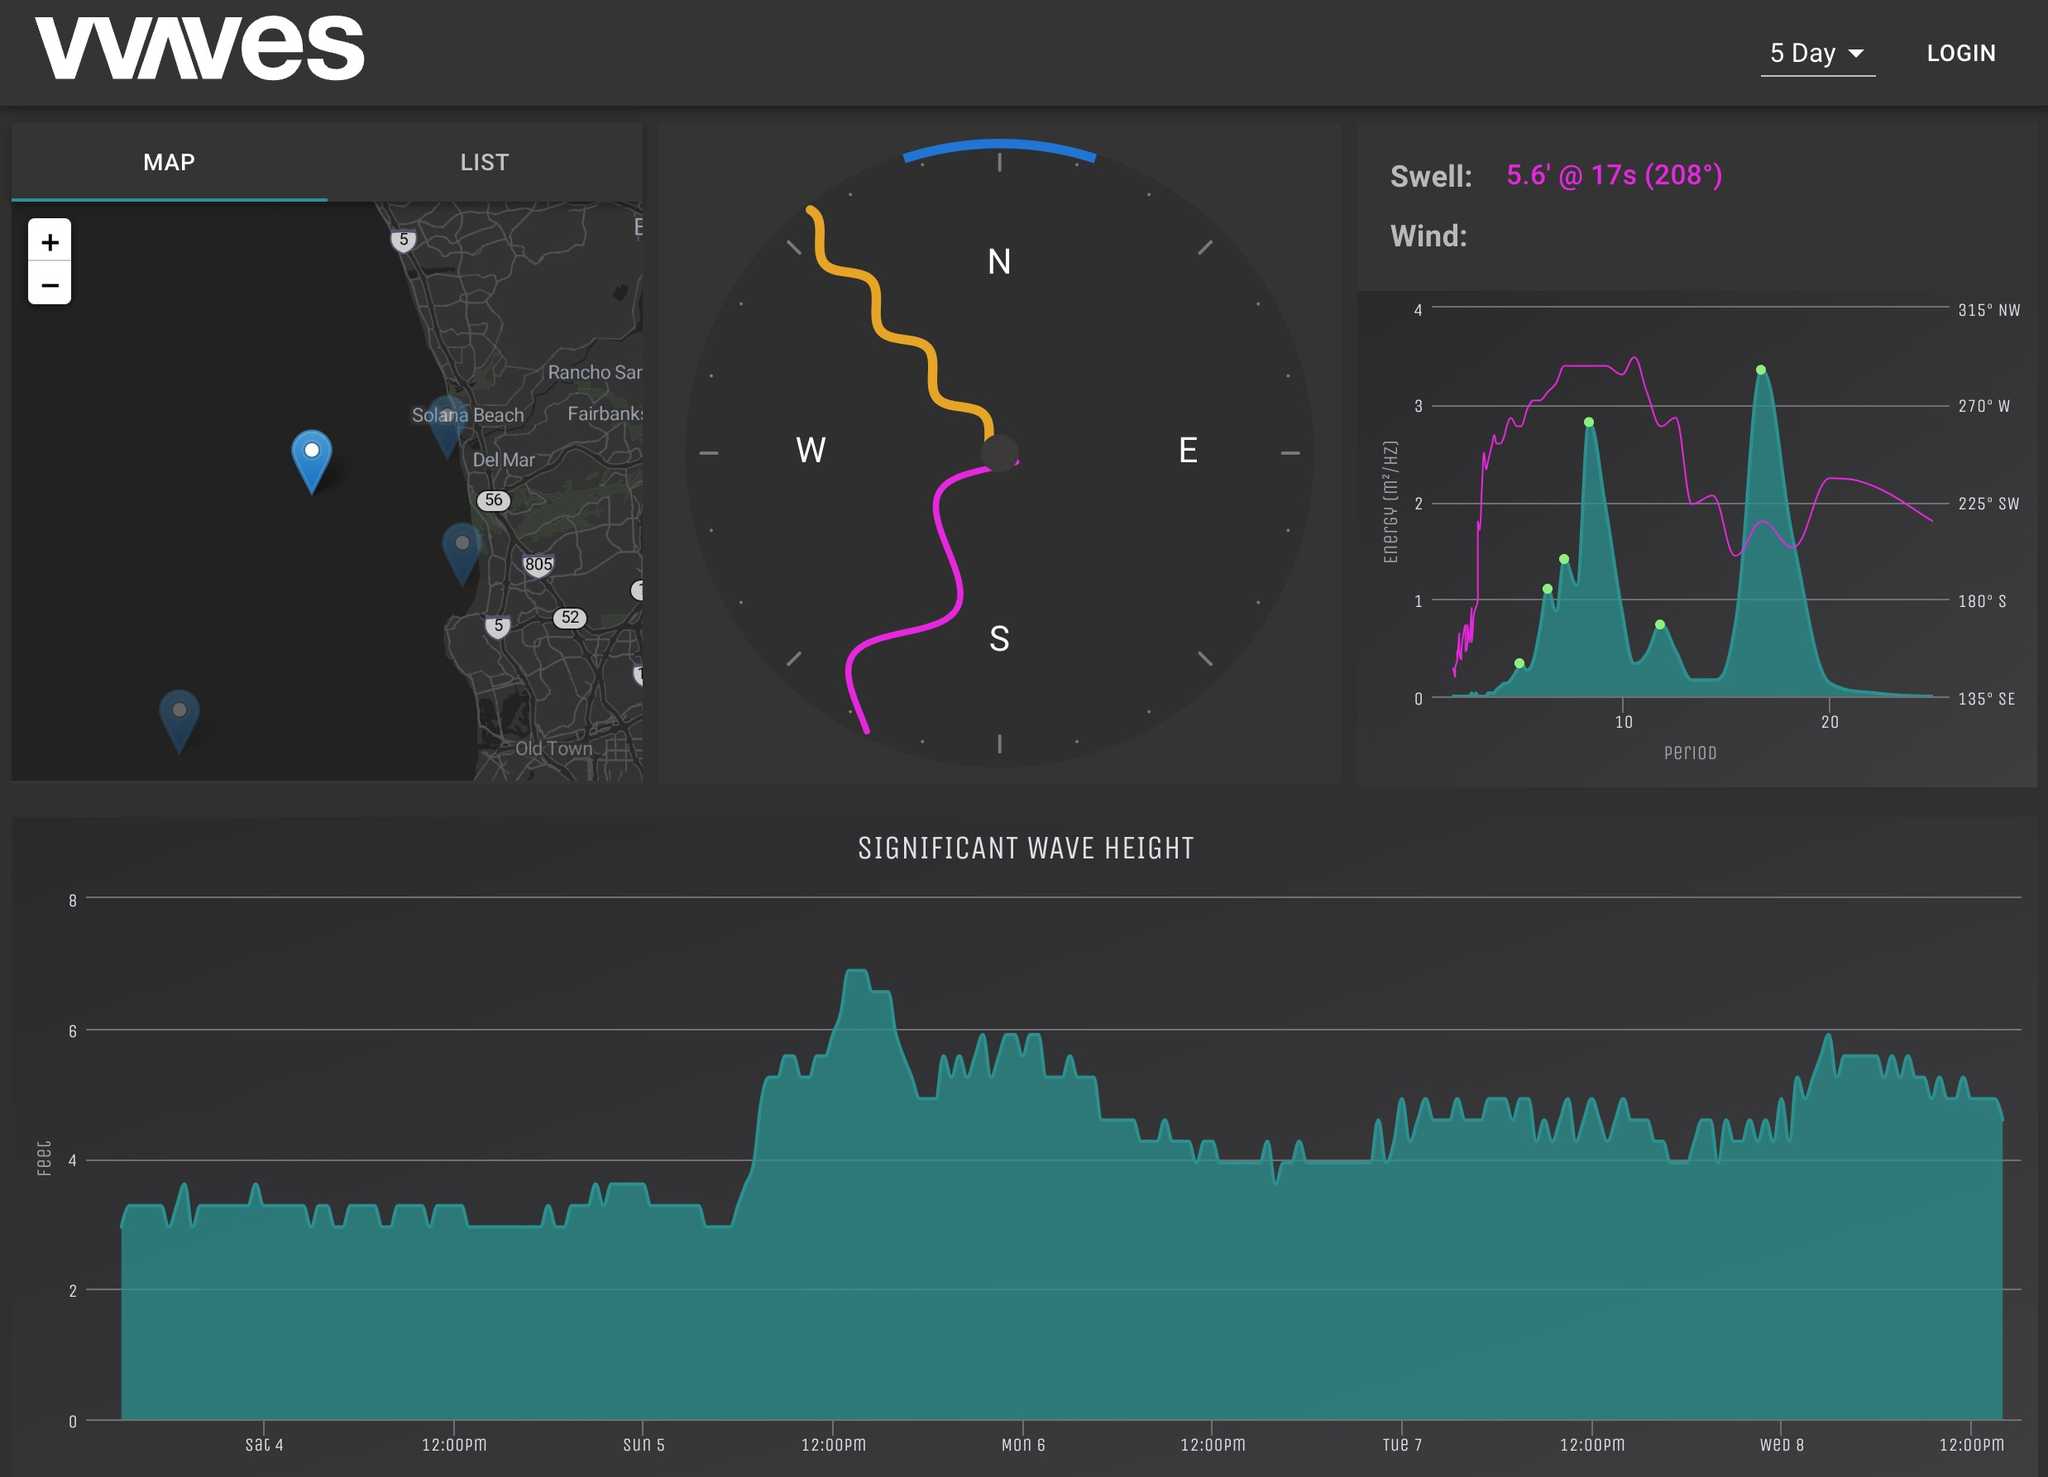The width and height of the screenshot is (2048, 1477).
Task: Open the 5 Day range dropdown
Action: [x=1817, y=53]
